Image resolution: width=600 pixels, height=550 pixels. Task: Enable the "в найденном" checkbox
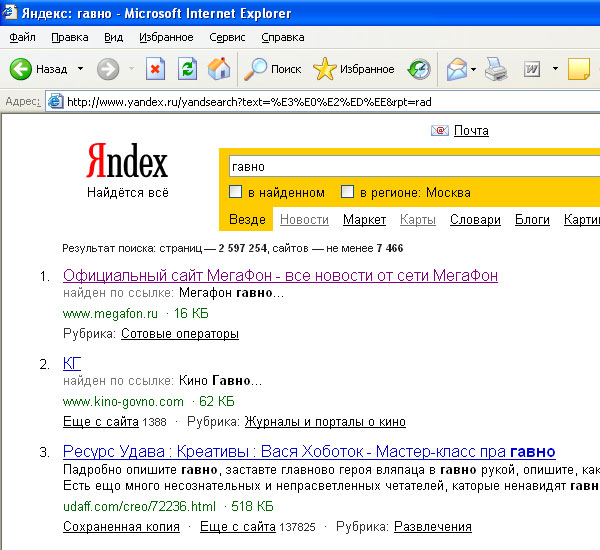(236, 192)
